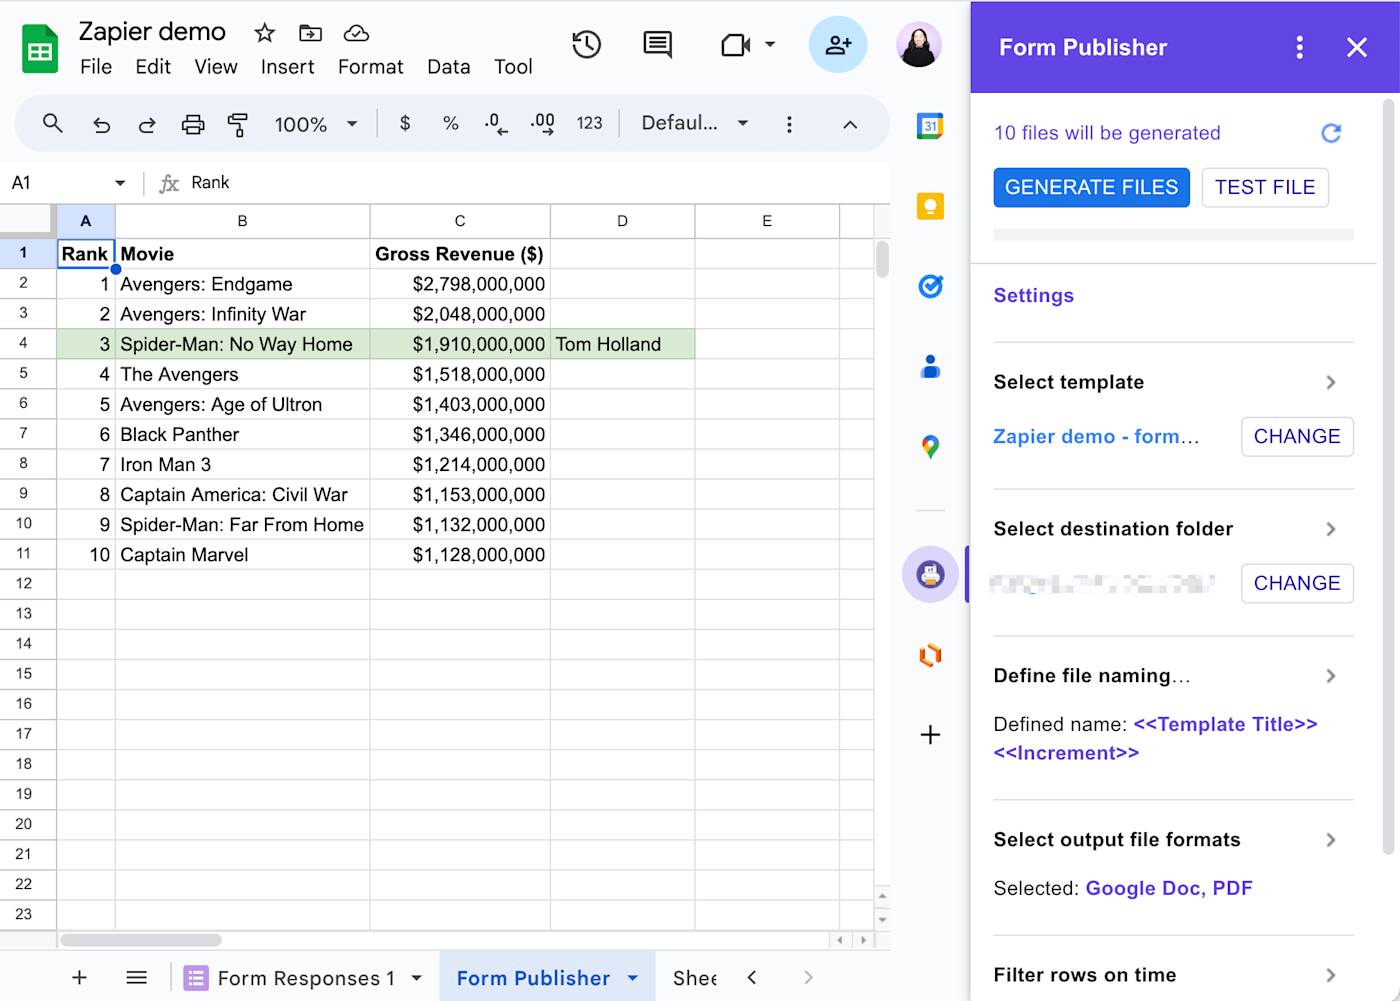1400x1001 pixels.
Task: Show the all sheets list
Action: tap(137, 978)
